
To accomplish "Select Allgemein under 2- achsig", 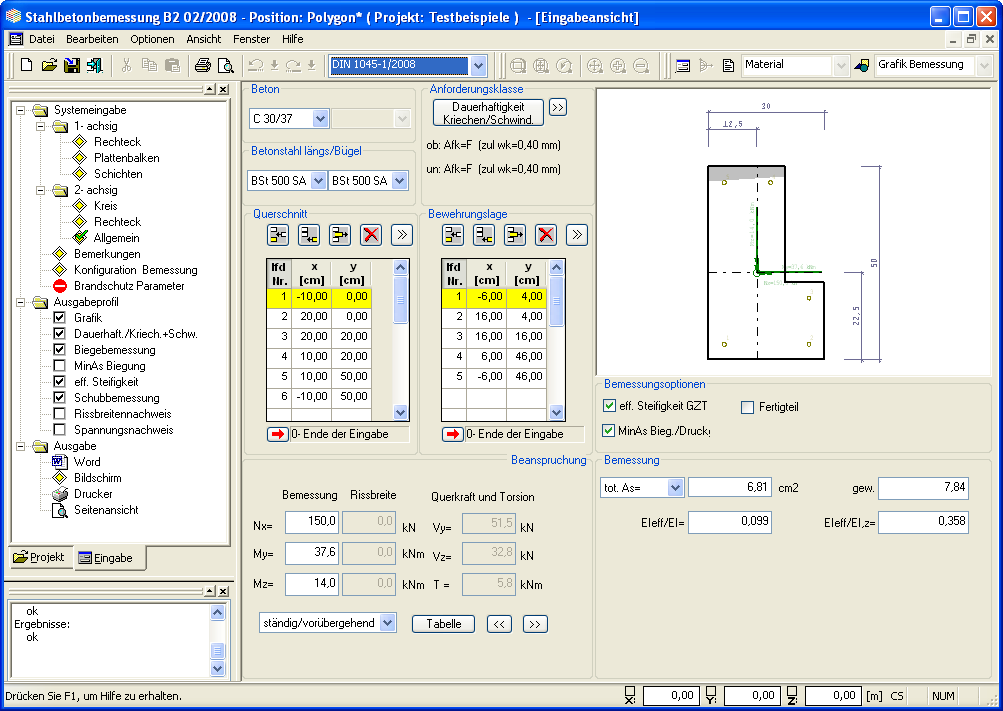I will 116,238.
